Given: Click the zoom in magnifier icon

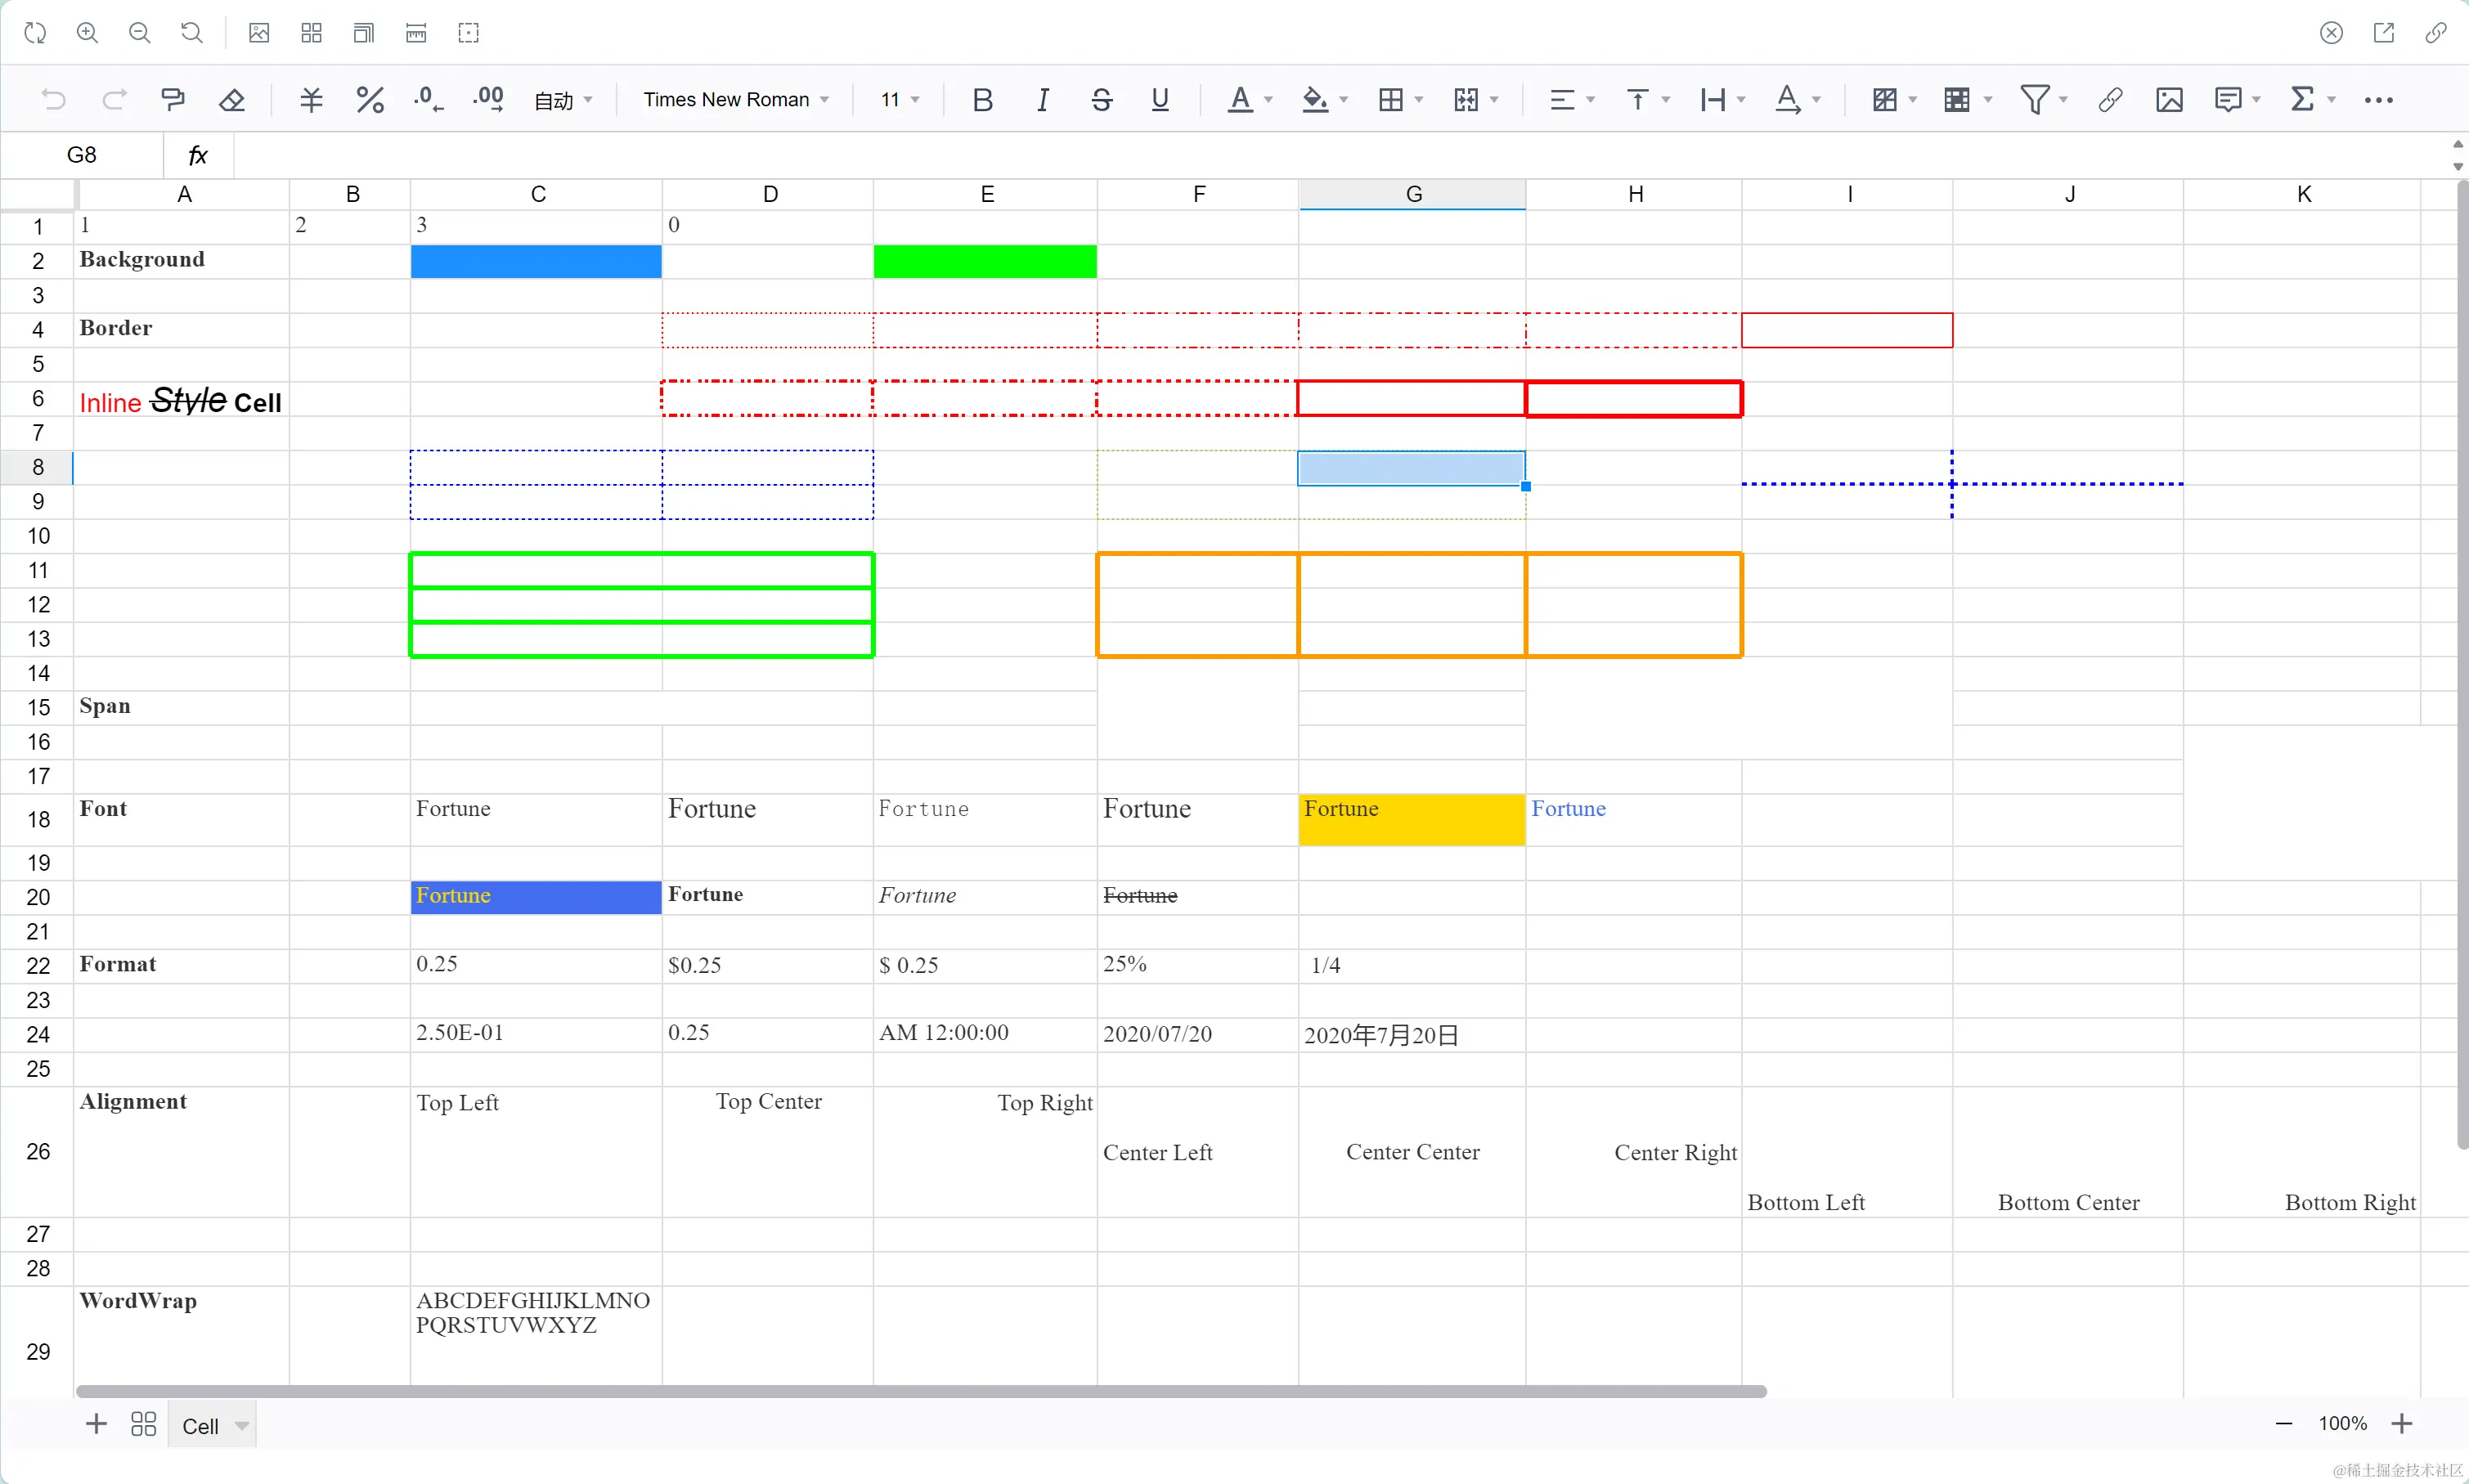Looking at the screenshot, I should pyautogui.click(x=88, y=33).
